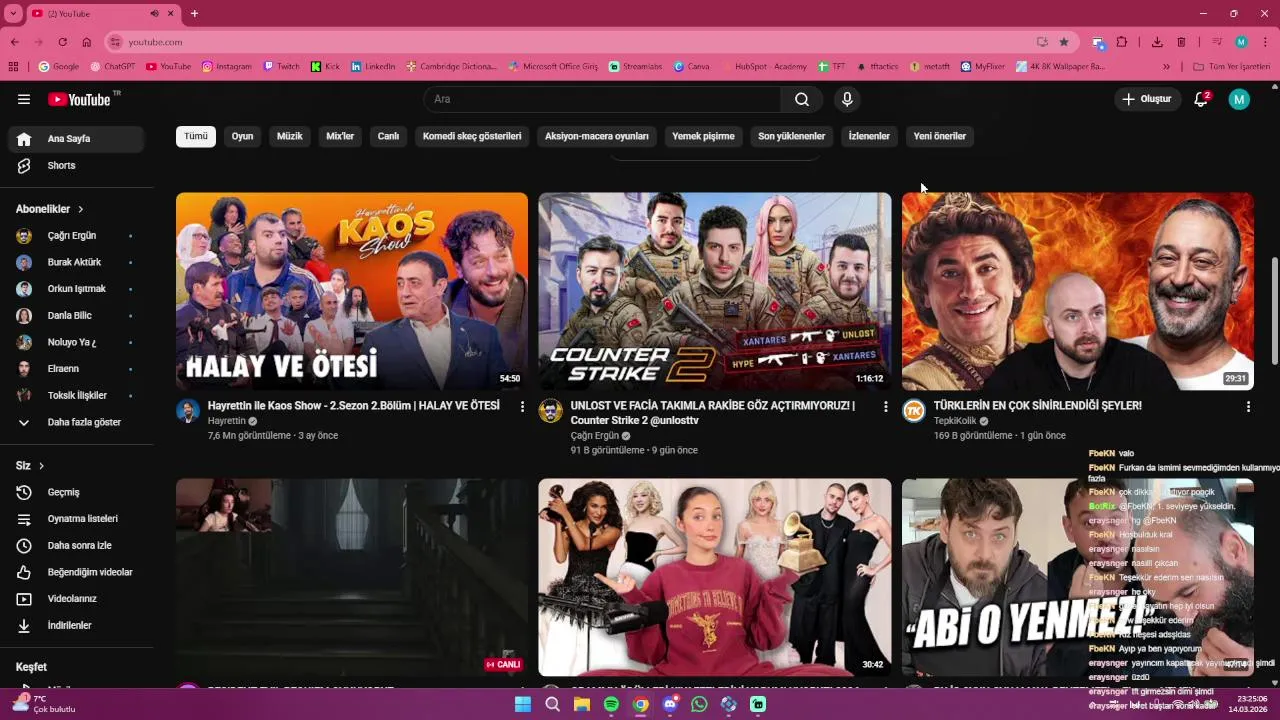Select the Oyun filter chip
Screen dimensions: 1280x720
[x=242, y=136]
